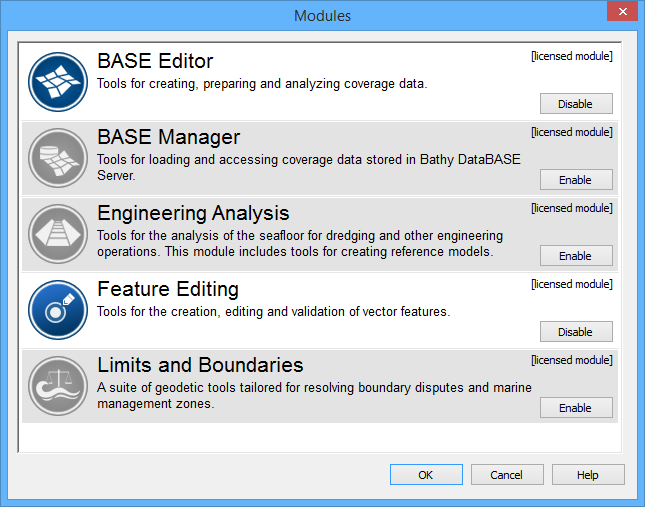Select the Engineering Analysis title text
This screenshot has height=507, width=645.
point(193,213)
